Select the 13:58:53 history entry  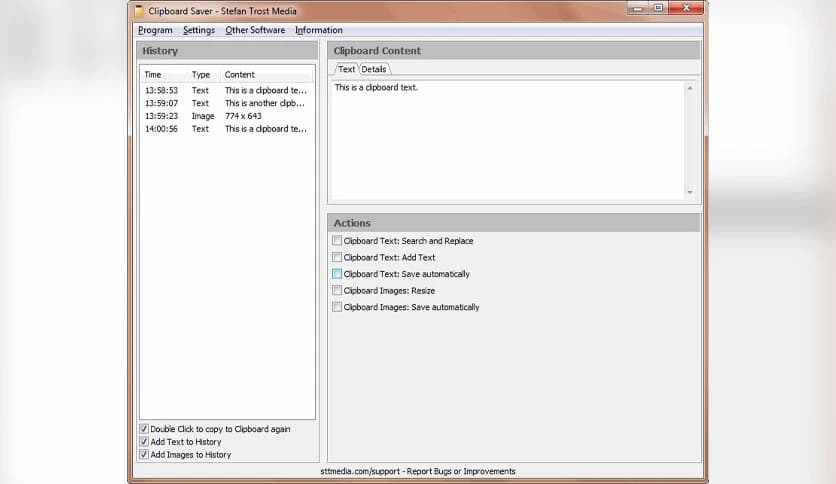coord(227,91)
